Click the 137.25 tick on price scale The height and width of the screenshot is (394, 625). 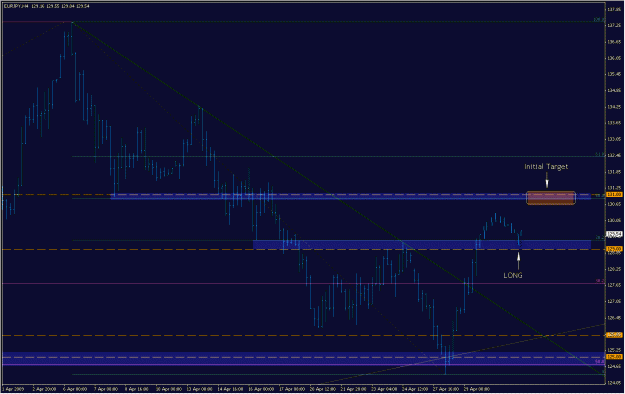[x=615, y=26]
